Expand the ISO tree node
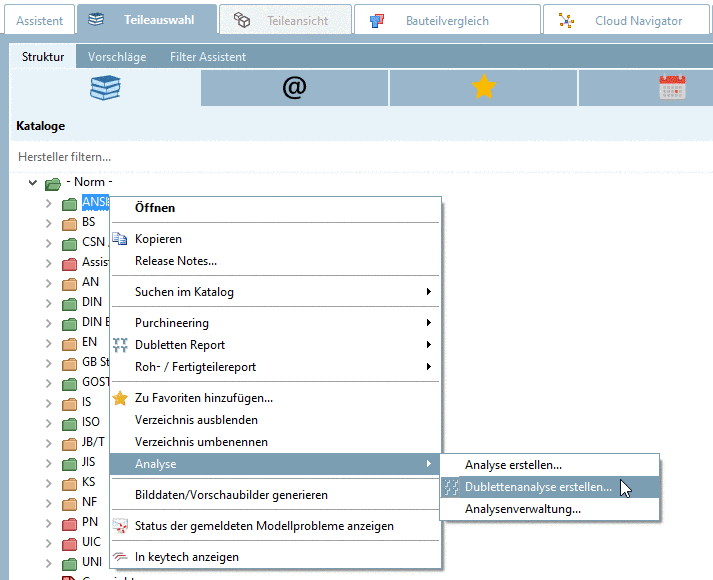The height and width of the screenshot is (580, 713). pos(49,424)
